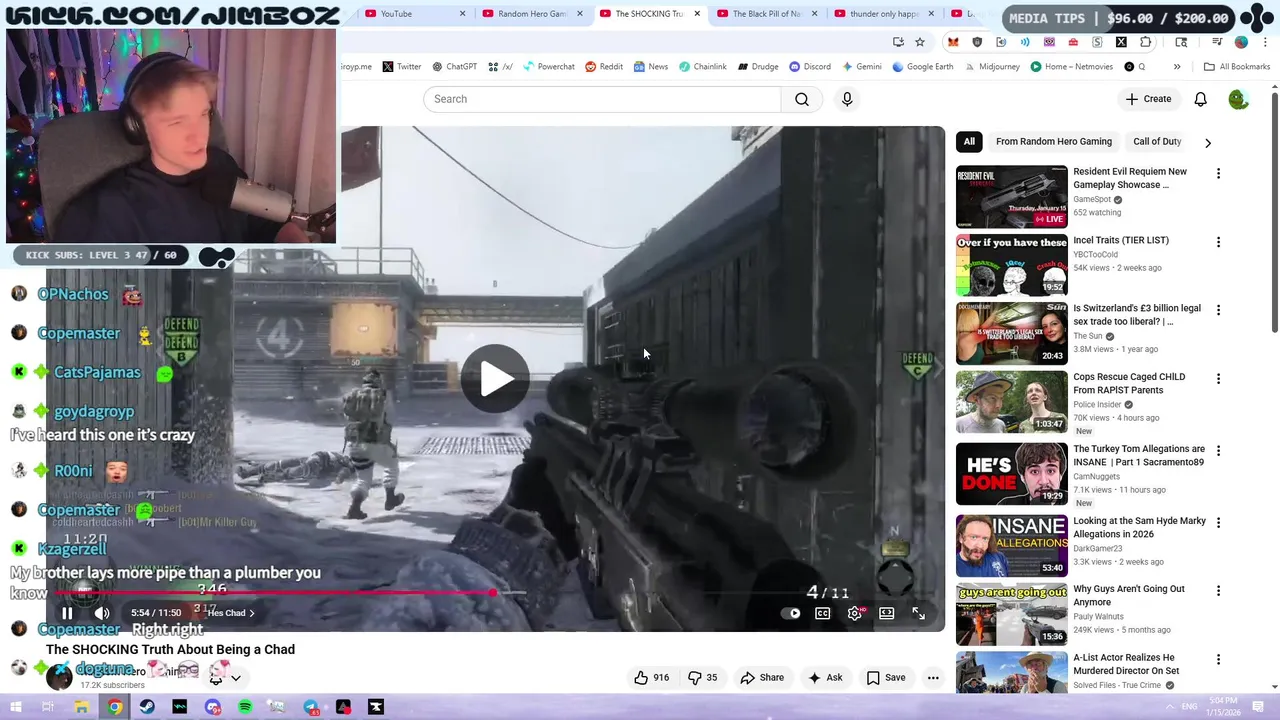Enter fullscreen mode in the player

[918, 613]
